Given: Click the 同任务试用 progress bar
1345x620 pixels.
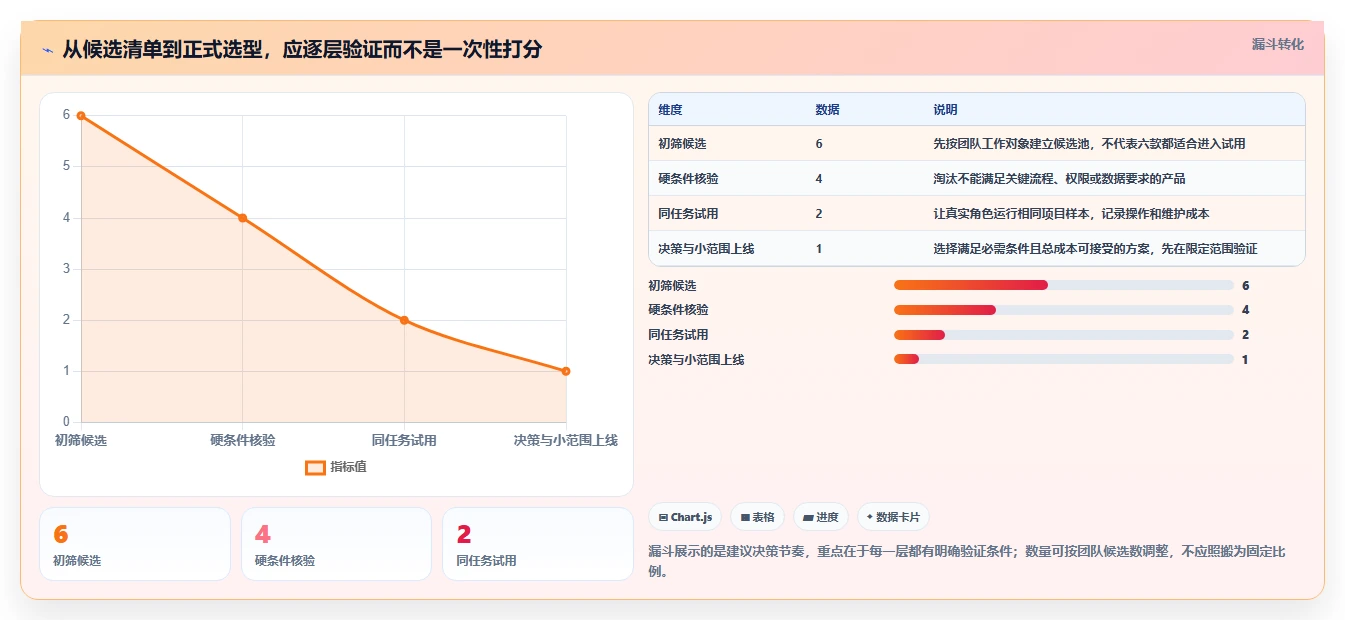Looking at the screenshot, I should (1063, 335).
